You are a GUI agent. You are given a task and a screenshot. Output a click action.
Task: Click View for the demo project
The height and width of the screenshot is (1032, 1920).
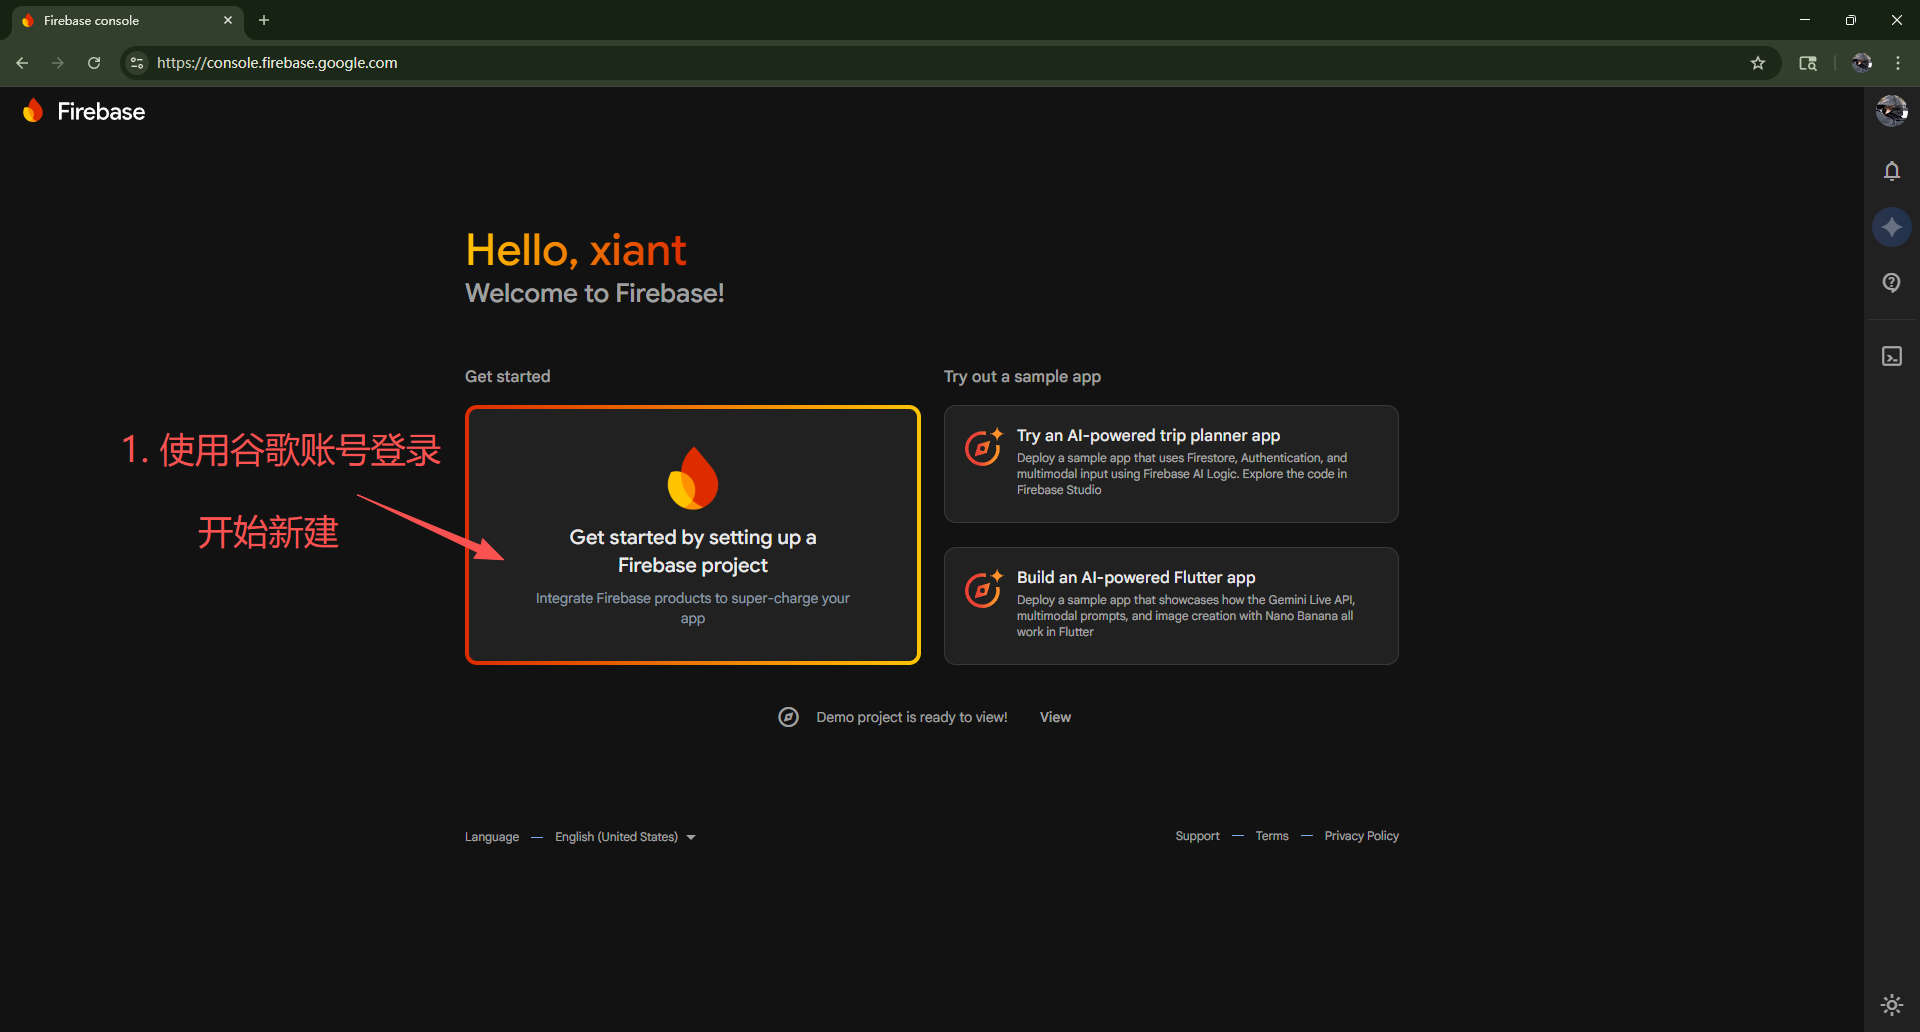click(1054, 717)
